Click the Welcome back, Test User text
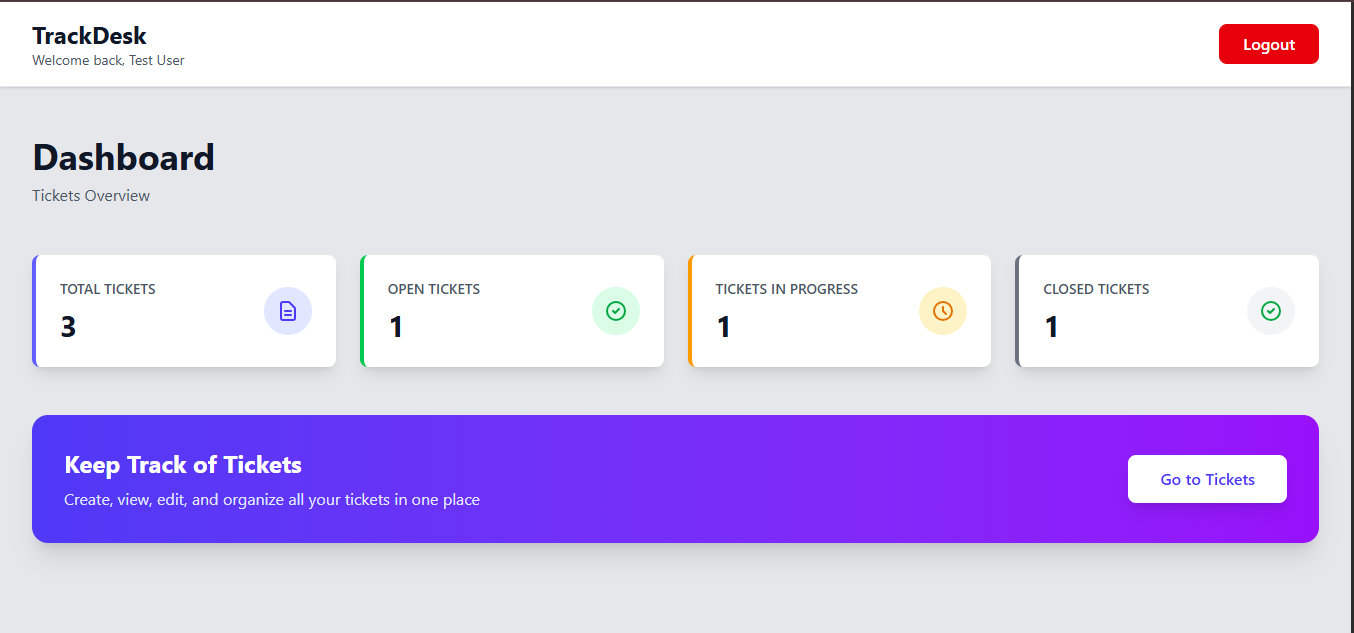The image size is (1354, 633). 108,60
